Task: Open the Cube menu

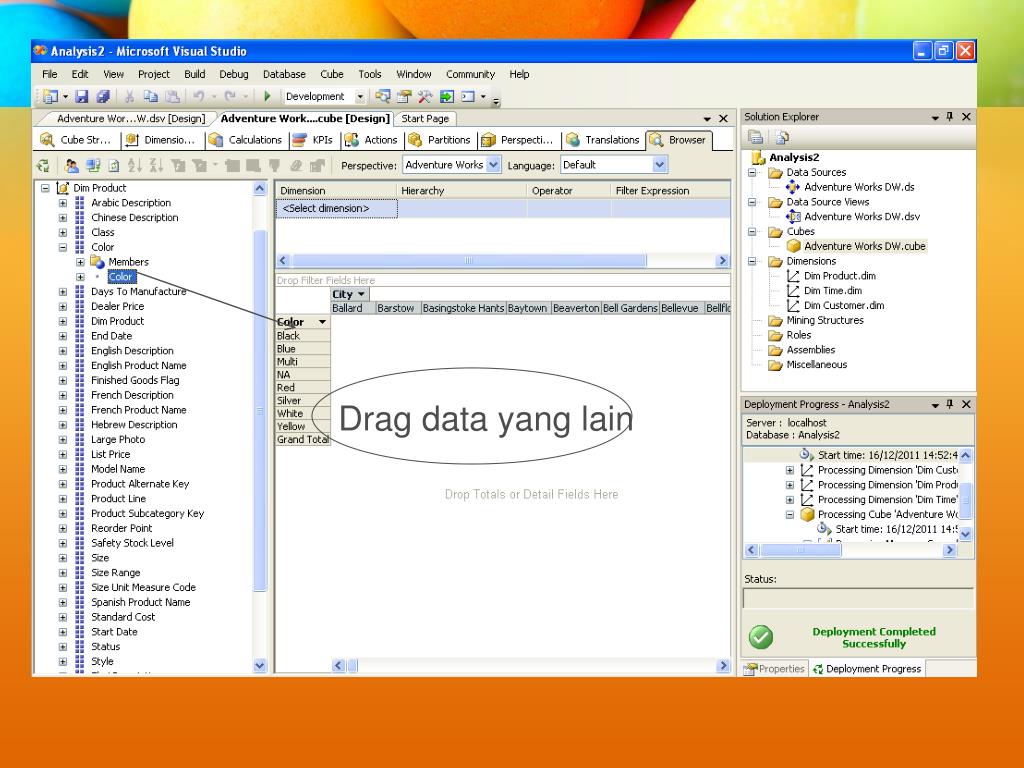Action: point(332,74)
